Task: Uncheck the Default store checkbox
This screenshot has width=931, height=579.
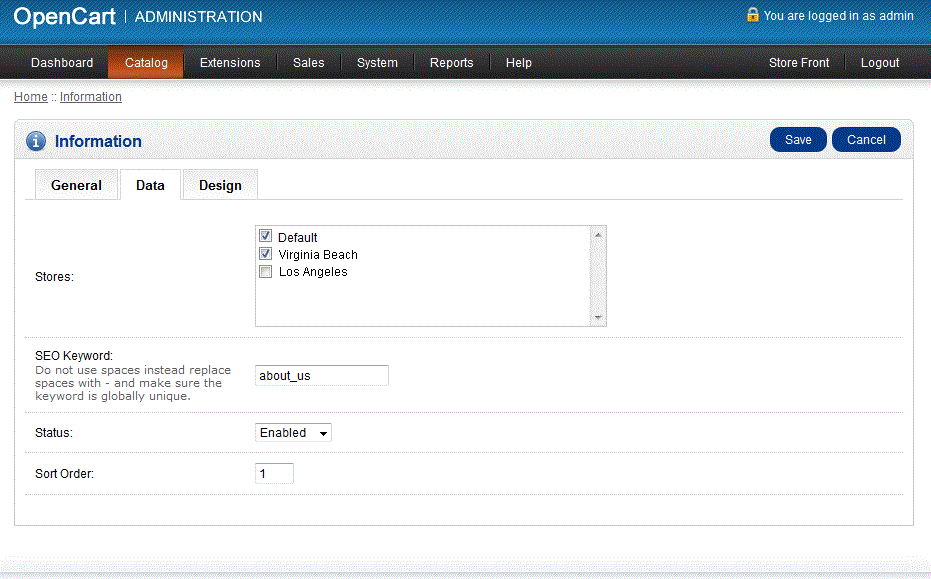Action: click(266, 237)
